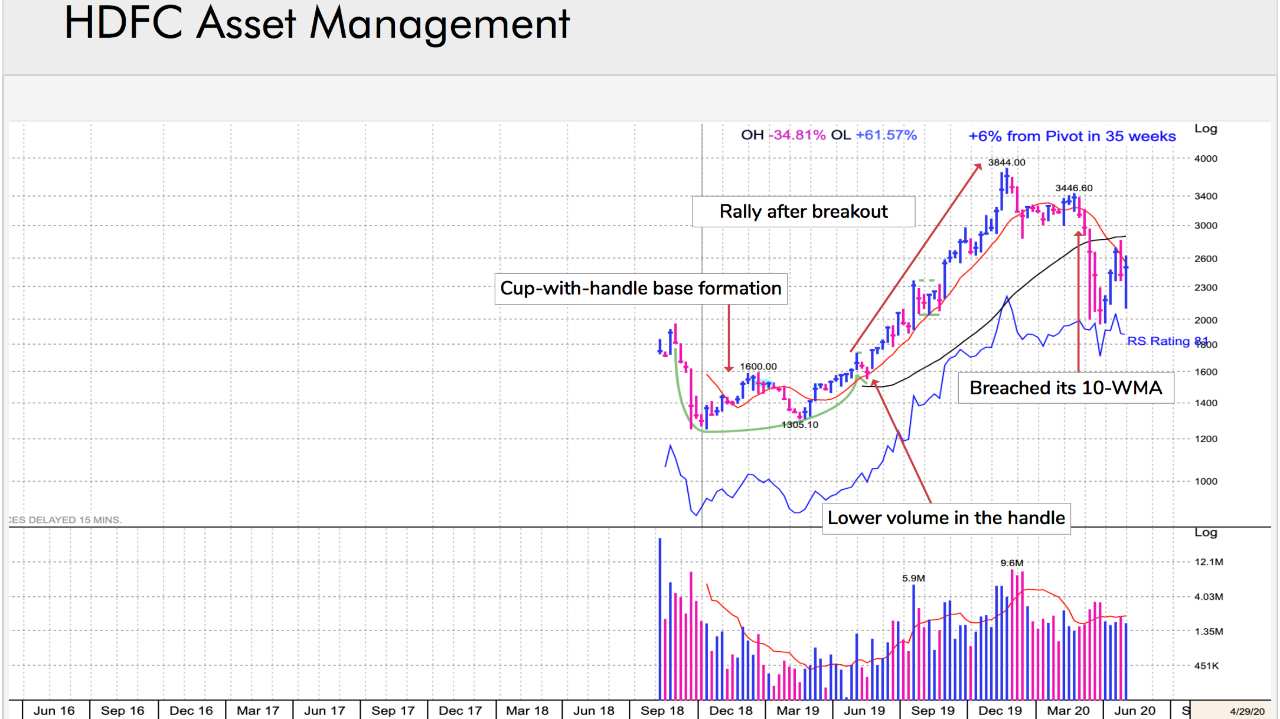Click the 'Mar 18' date on the time axis
Screen dimensions: 1280x719
click(527, 711)
